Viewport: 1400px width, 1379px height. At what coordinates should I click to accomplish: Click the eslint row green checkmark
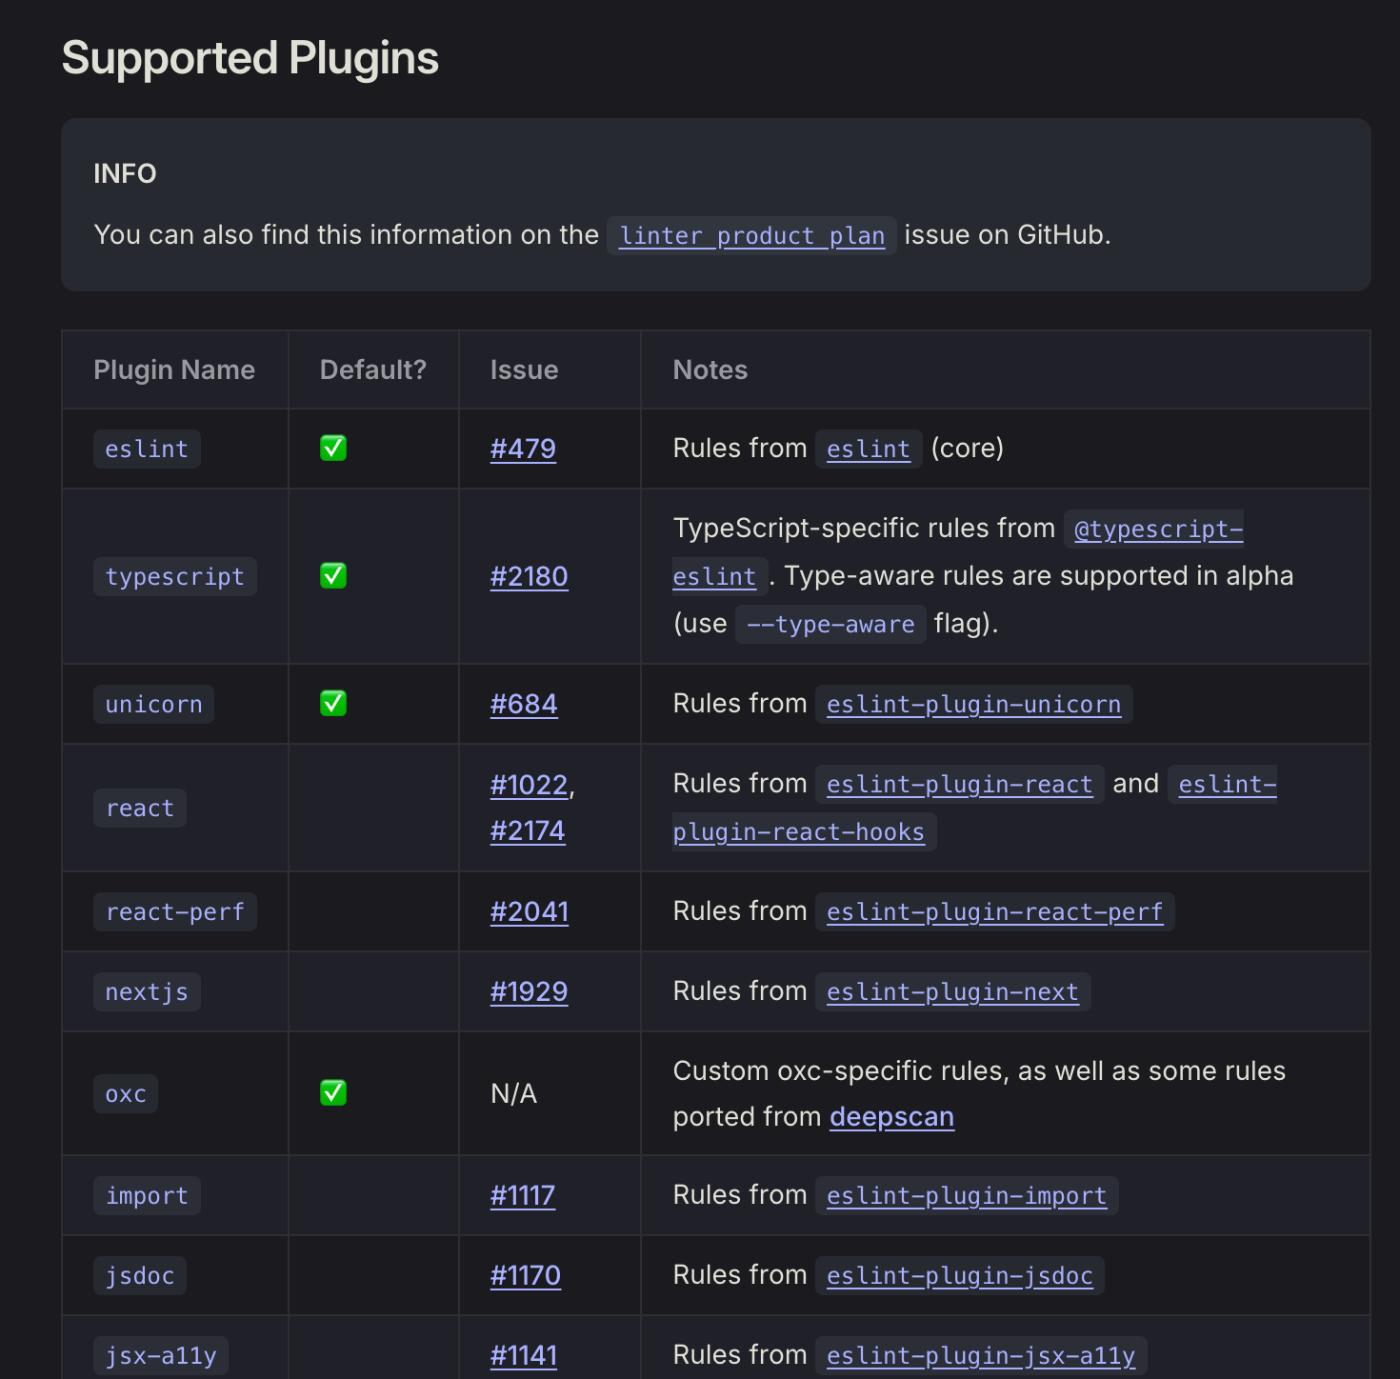tap(333, 448)
